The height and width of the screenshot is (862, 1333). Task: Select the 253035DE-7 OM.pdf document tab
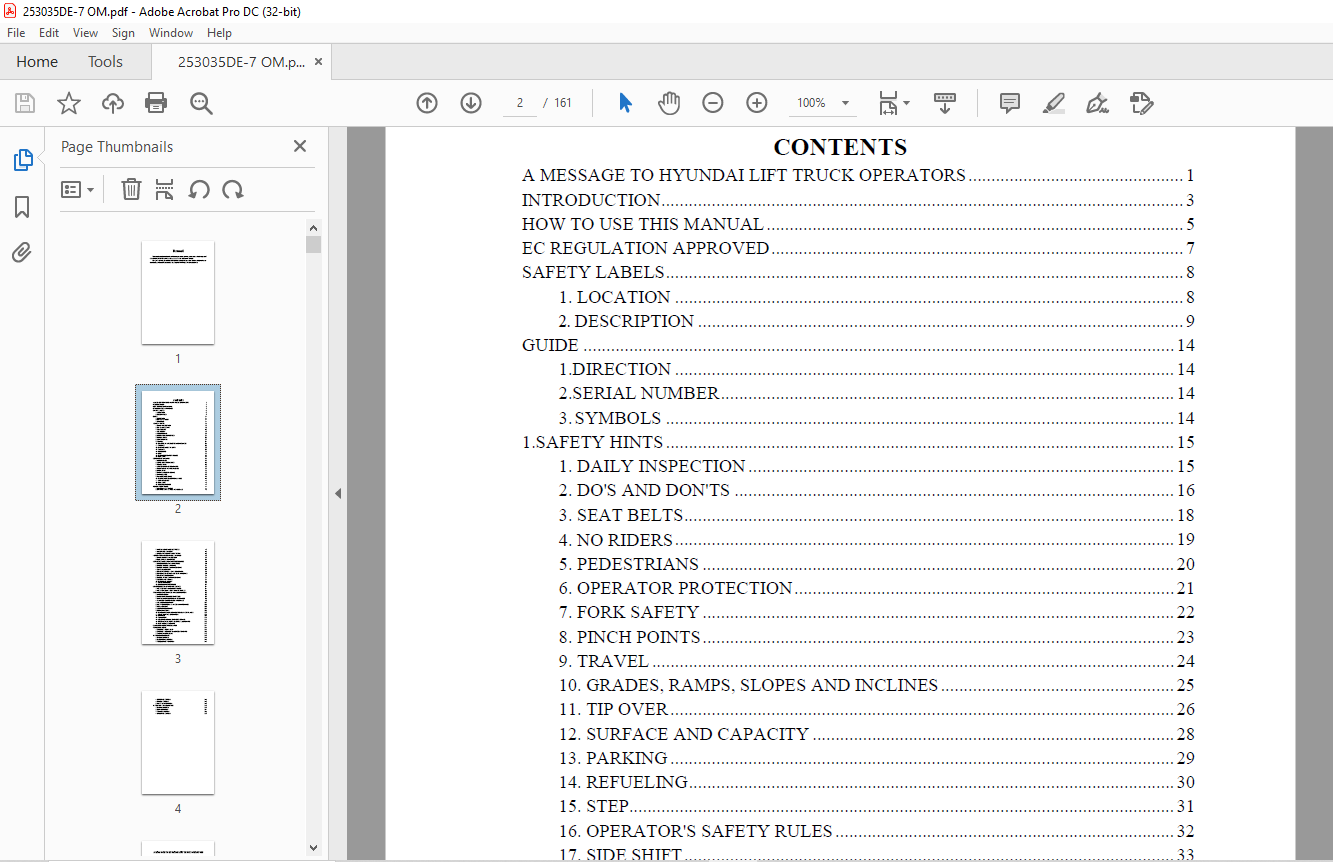pos(241,62)
